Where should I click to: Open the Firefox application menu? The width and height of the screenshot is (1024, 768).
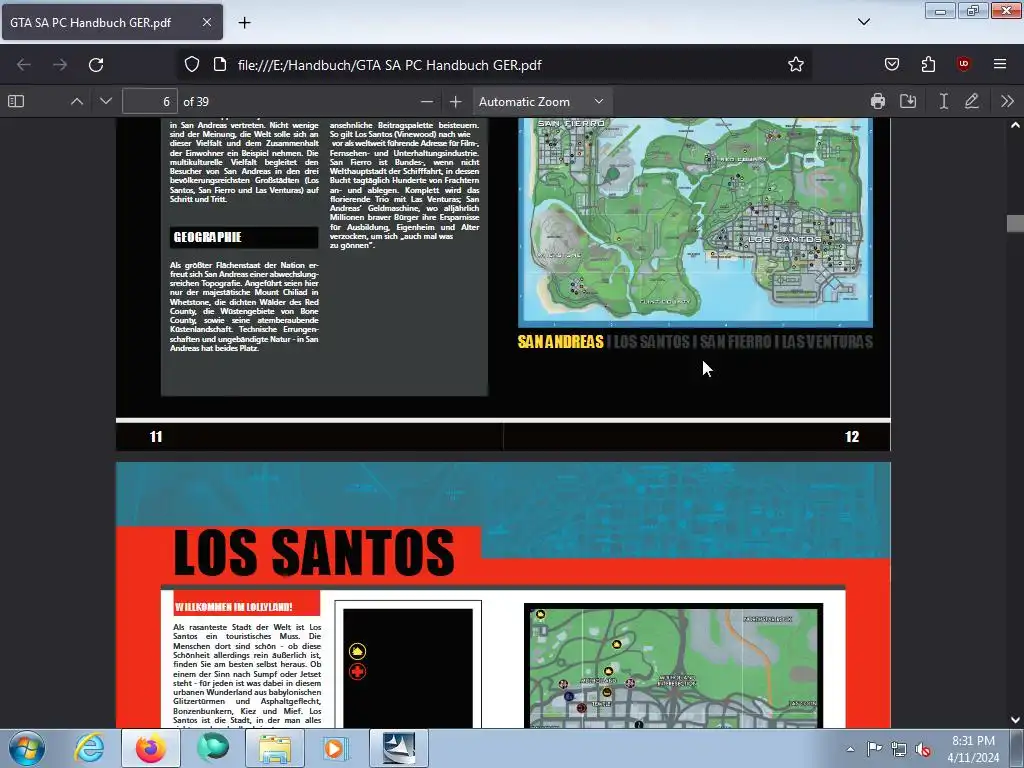1000,64
